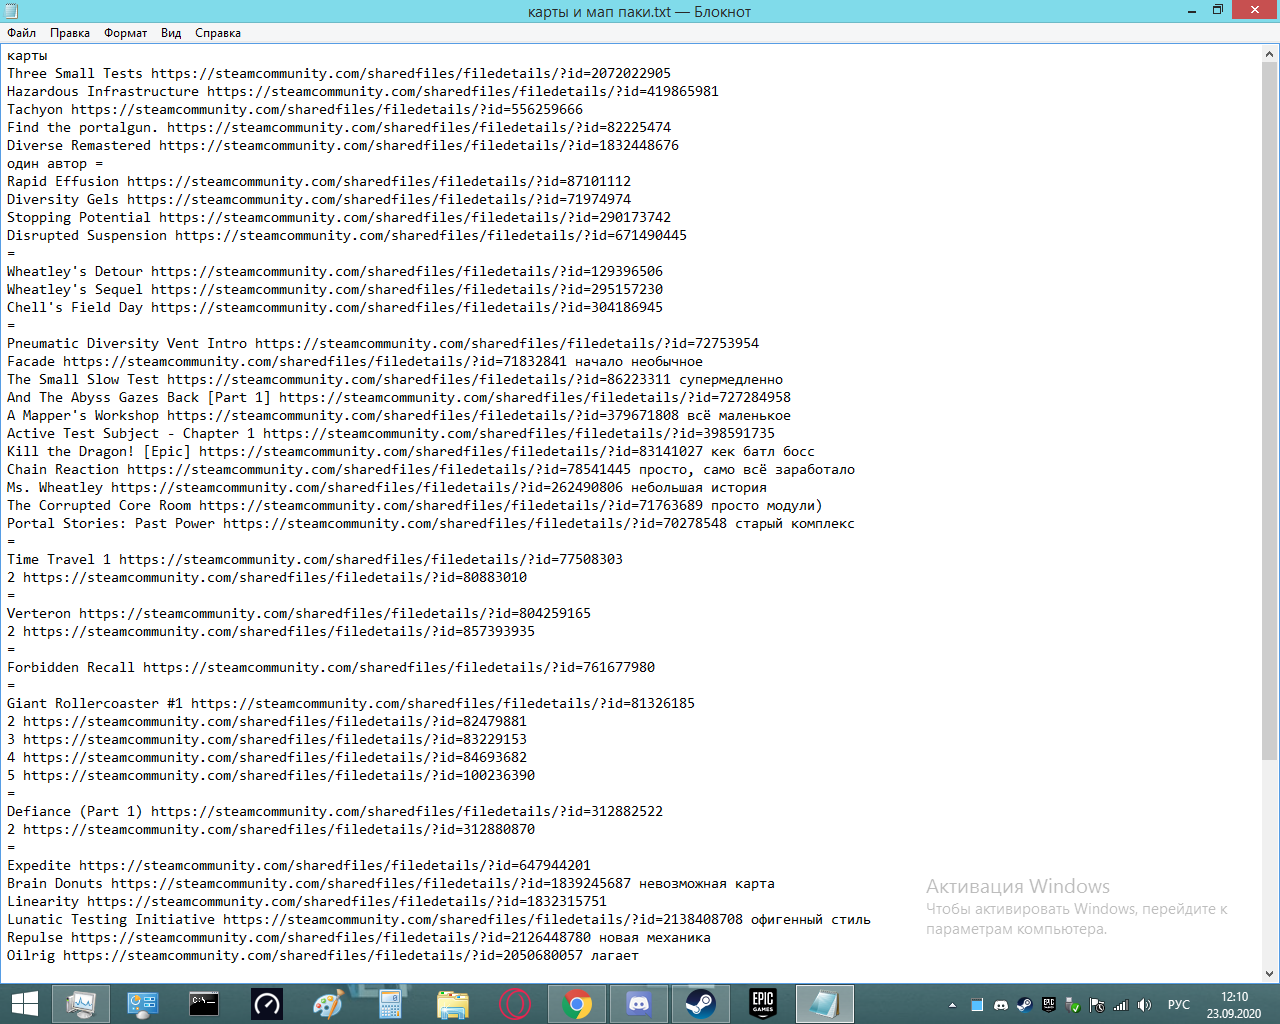Image resolution: width=1280 pixels, height=1024 pixels.
Task: Click the text "Three Small Tests"
Action: [75, 74]
